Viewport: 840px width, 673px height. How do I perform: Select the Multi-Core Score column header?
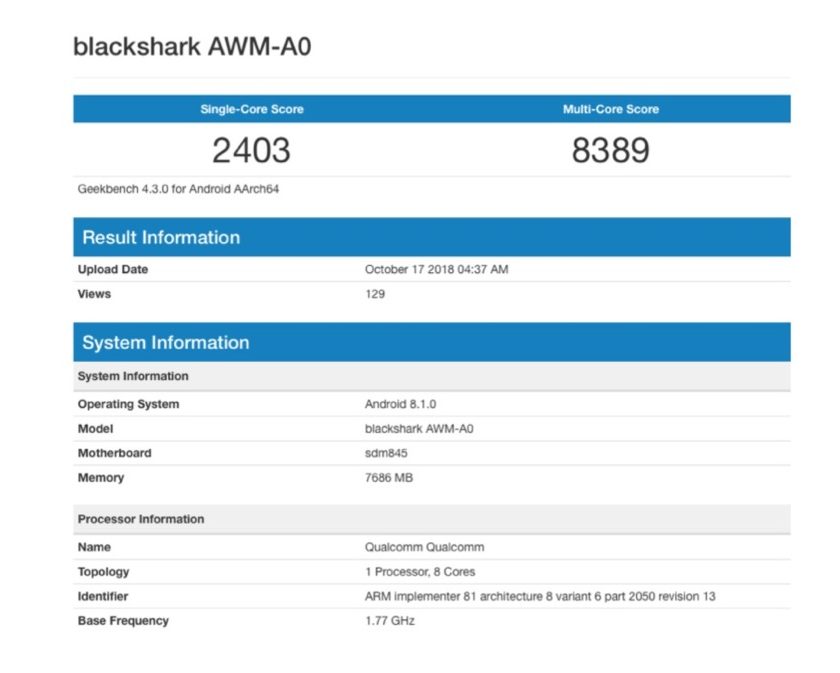coord(610,109)
